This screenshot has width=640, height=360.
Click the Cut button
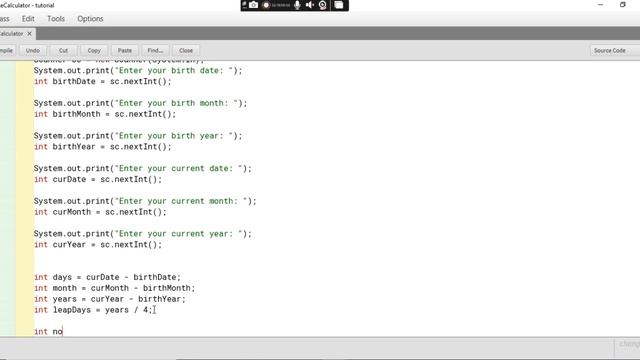pyautogui.click(x=63, y=51)
